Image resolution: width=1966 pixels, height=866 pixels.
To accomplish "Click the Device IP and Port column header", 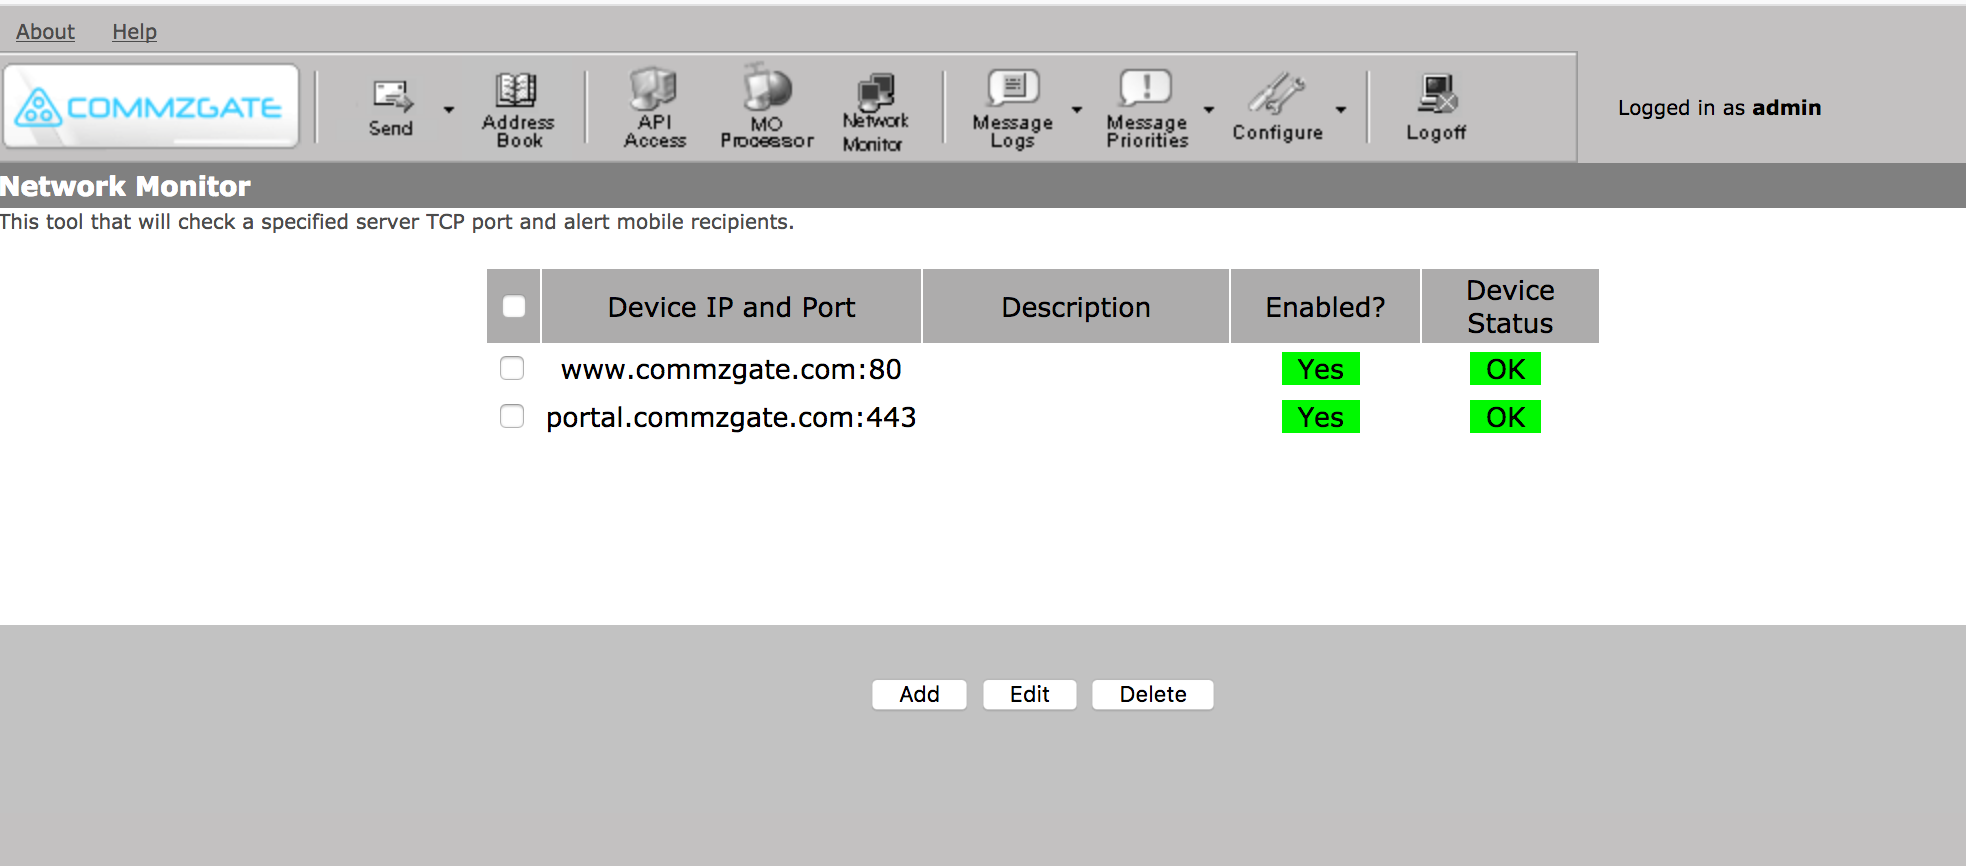I will pyautogui.click(x=731, y=306).
